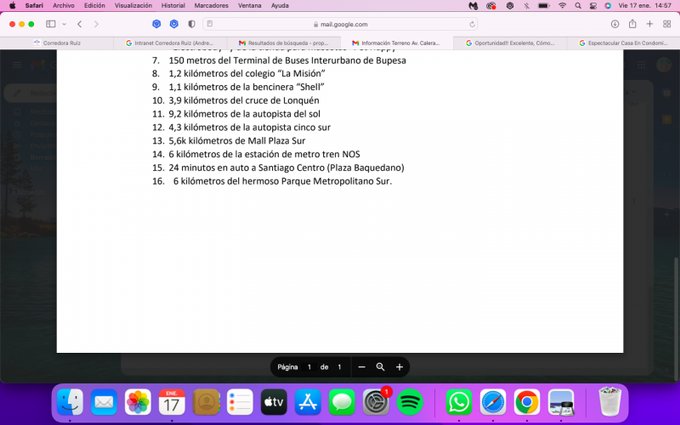Open Safari downloads list
This screenshot has width=680, height=425.
(615, 24)
